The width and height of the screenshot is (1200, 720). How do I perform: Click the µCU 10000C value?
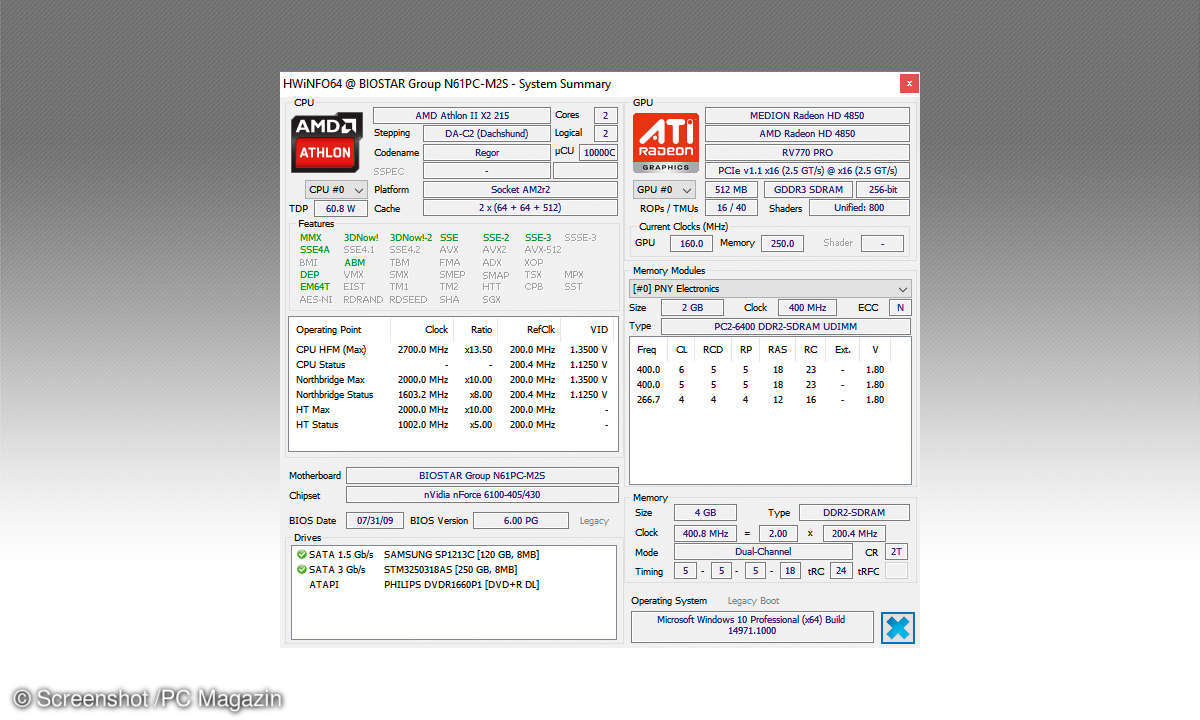(x=599, y=153)
